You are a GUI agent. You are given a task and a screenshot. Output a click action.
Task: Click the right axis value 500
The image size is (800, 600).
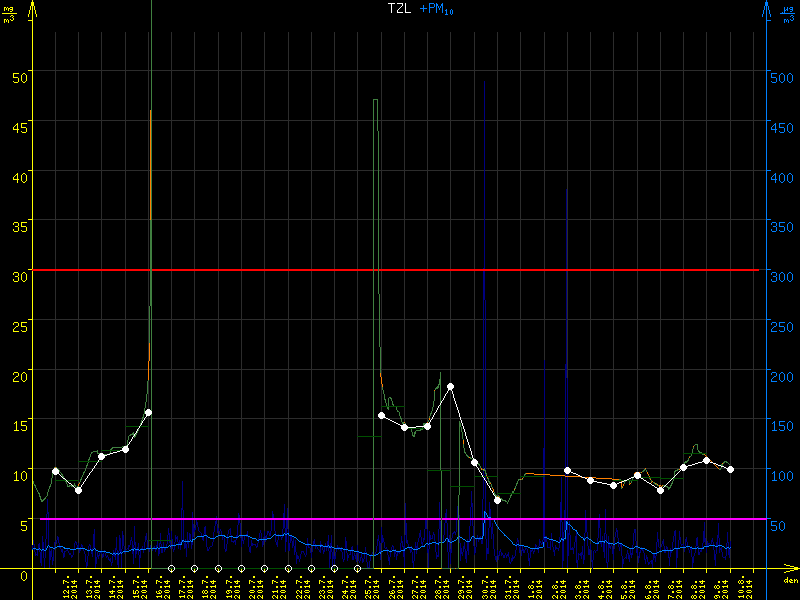click(782, 73)
